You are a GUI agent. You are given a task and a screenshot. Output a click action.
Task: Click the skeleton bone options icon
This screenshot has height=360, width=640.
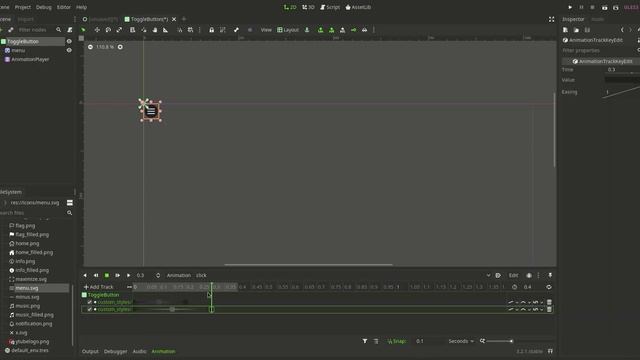tap(236, 30)
